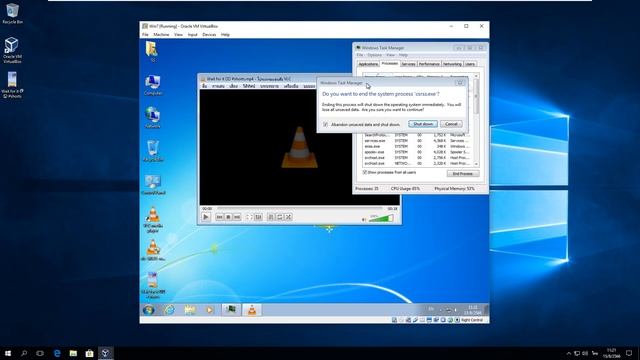The height and width of the screenshot is (360, 640).
Task: Open Internet Explorer in Windows 7 taskbar
Action: [x=169, y=310]
